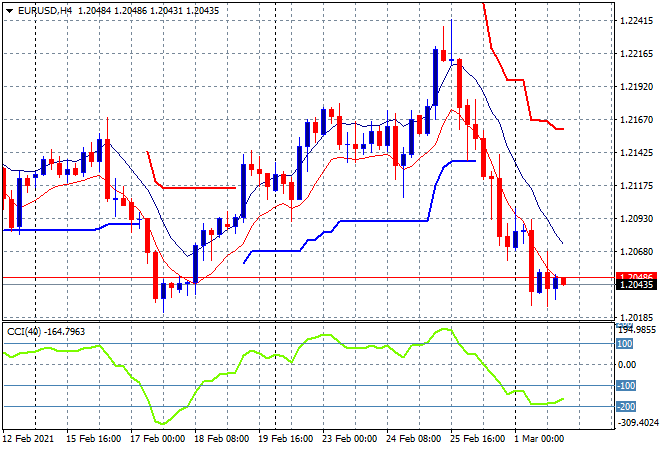Click the 25 Feb 16:00 time label
The width and height of the screenshot is (660, 450).
[477, 439]
